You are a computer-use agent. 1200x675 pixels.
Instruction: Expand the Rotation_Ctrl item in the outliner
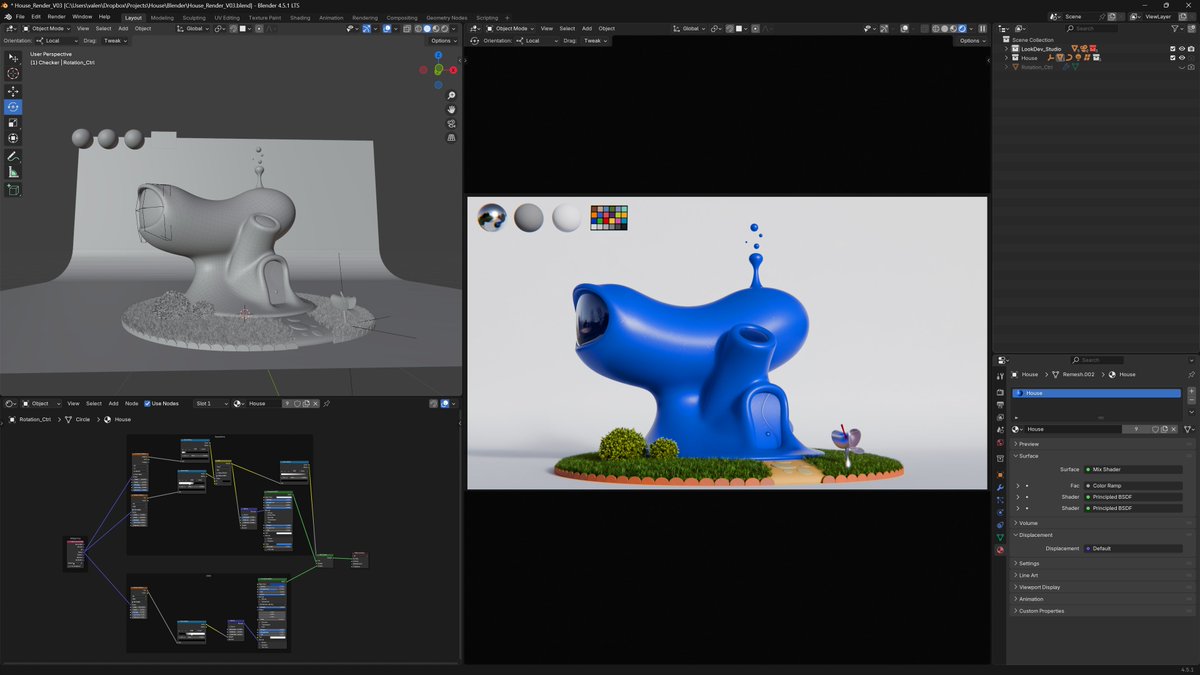1007,66
